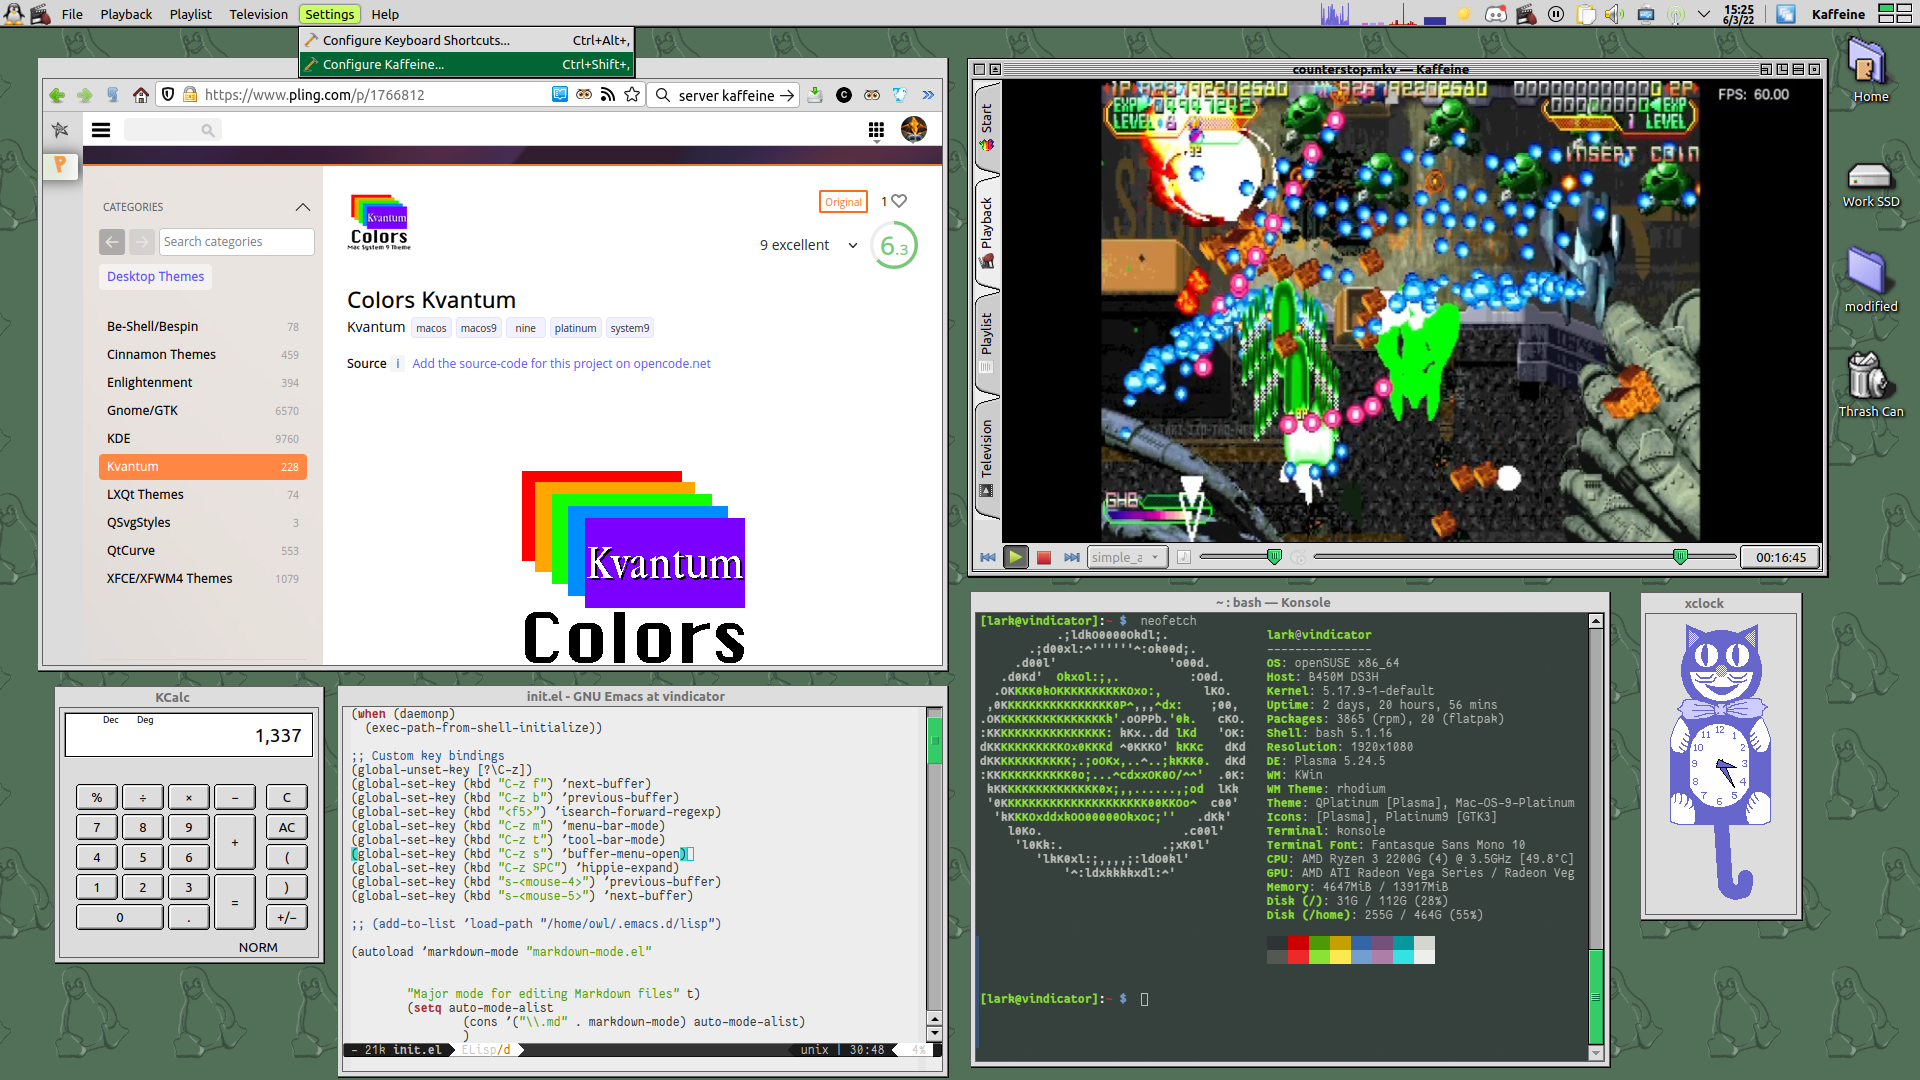The width and height of the screenshot is (1920, 1080).
Task: Click the Konsole scrollbar handle
Action: [x=1595, y=997]
